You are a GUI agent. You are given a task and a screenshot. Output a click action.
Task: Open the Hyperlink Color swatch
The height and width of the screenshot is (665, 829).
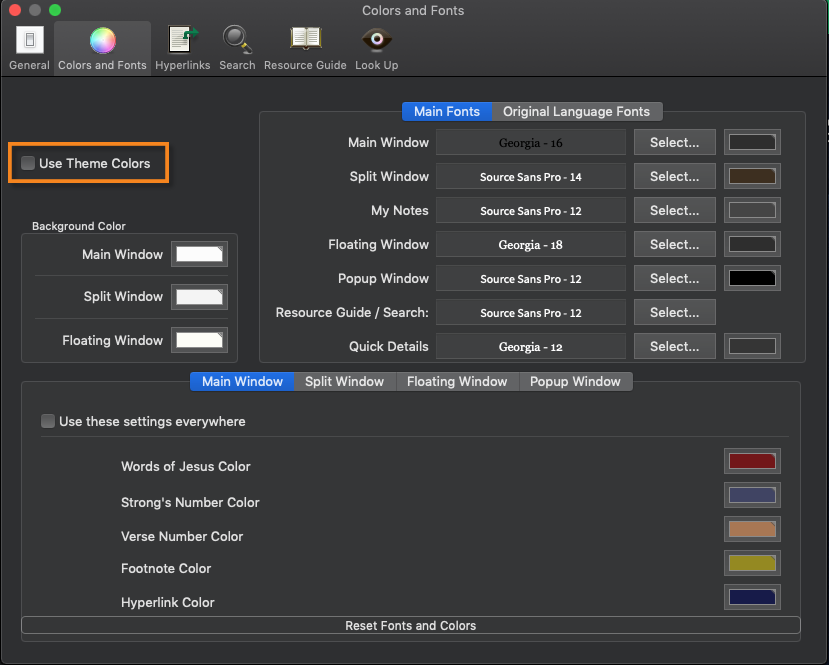tap(752, 597)
